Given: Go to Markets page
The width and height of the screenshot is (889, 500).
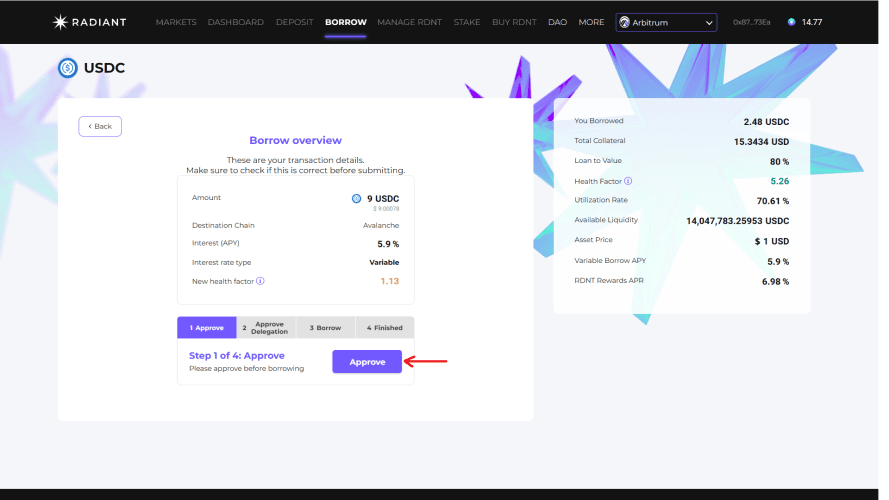Looking at the screenshot, I should point(176,22).
